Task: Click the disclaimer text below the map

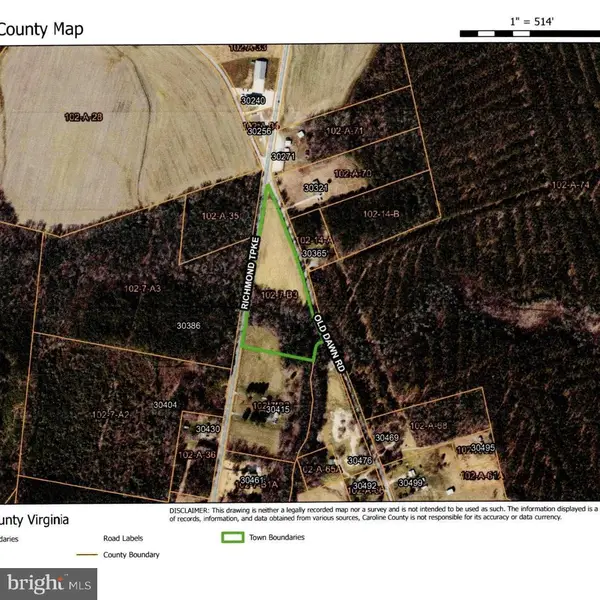Action: 380,512
